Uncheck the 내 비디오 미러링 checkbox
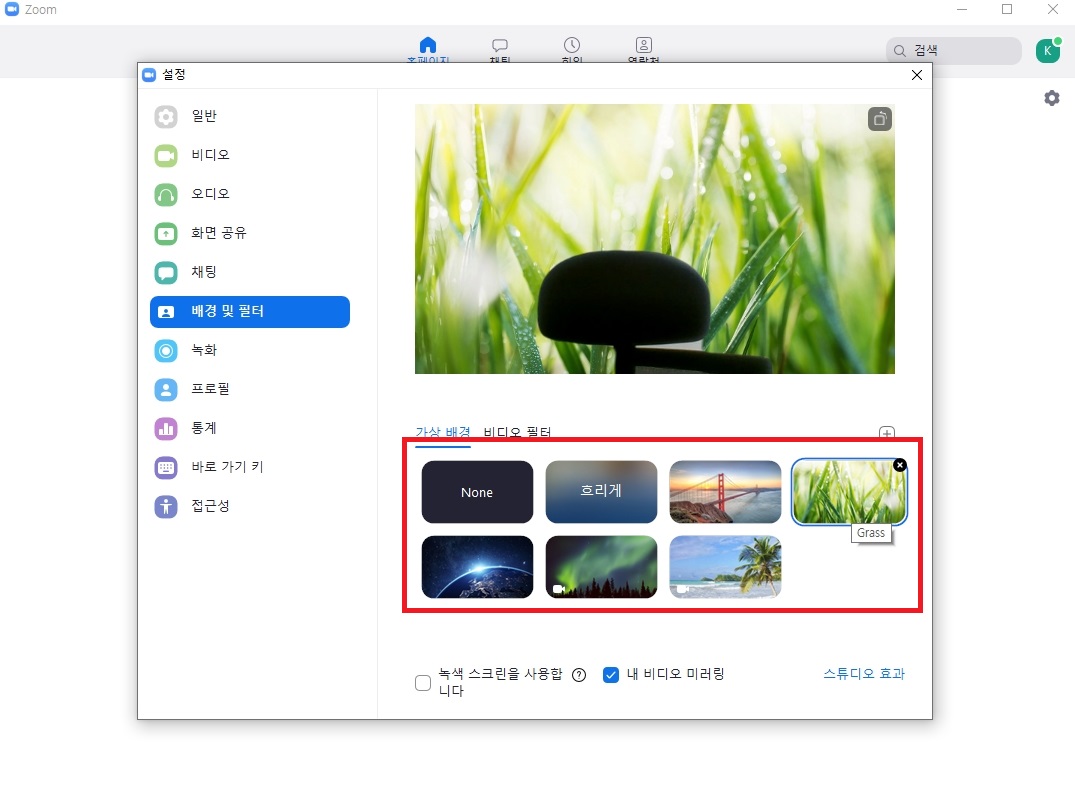The height and width of the screenshot is (802, 1075). click(x=611, y=675)
